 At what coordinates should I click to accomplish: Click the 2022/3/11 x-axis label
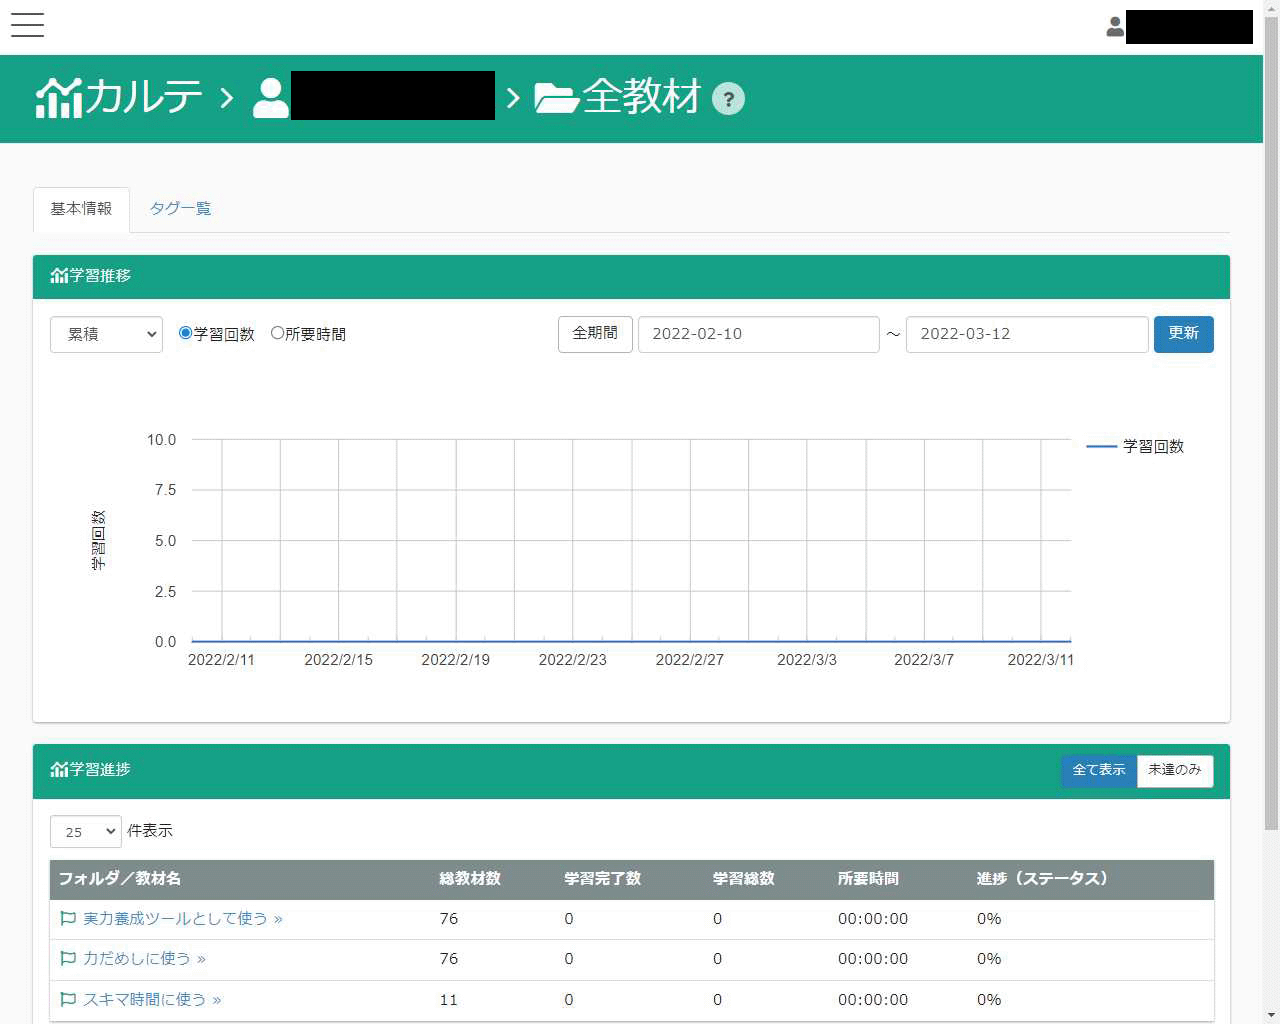tap(1041, 660)
